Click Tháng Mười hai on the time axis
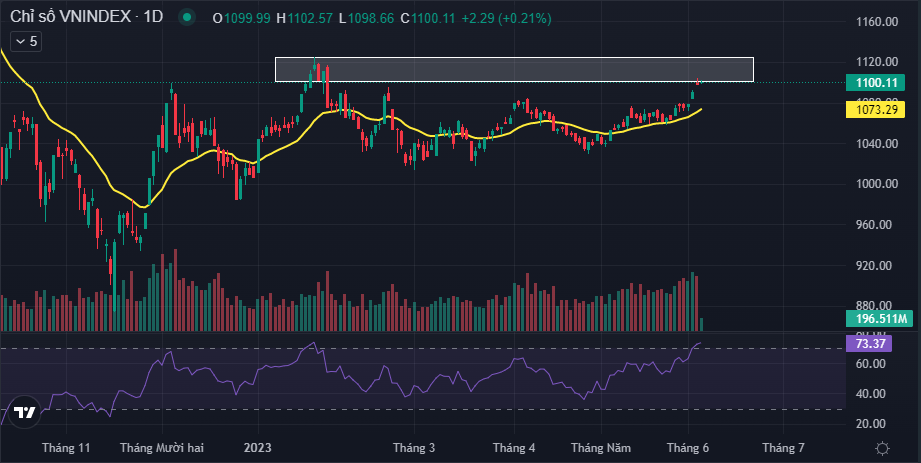This screenshot has width=921, height=463. coord(162,448)
